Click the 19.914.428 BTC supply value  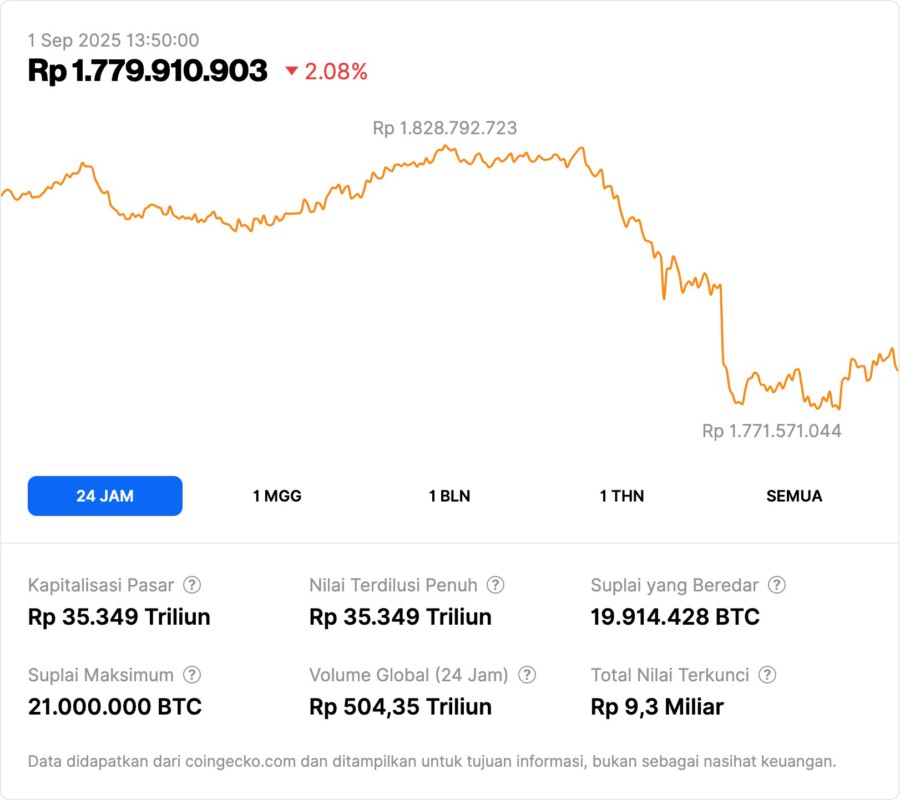[675, 617]
